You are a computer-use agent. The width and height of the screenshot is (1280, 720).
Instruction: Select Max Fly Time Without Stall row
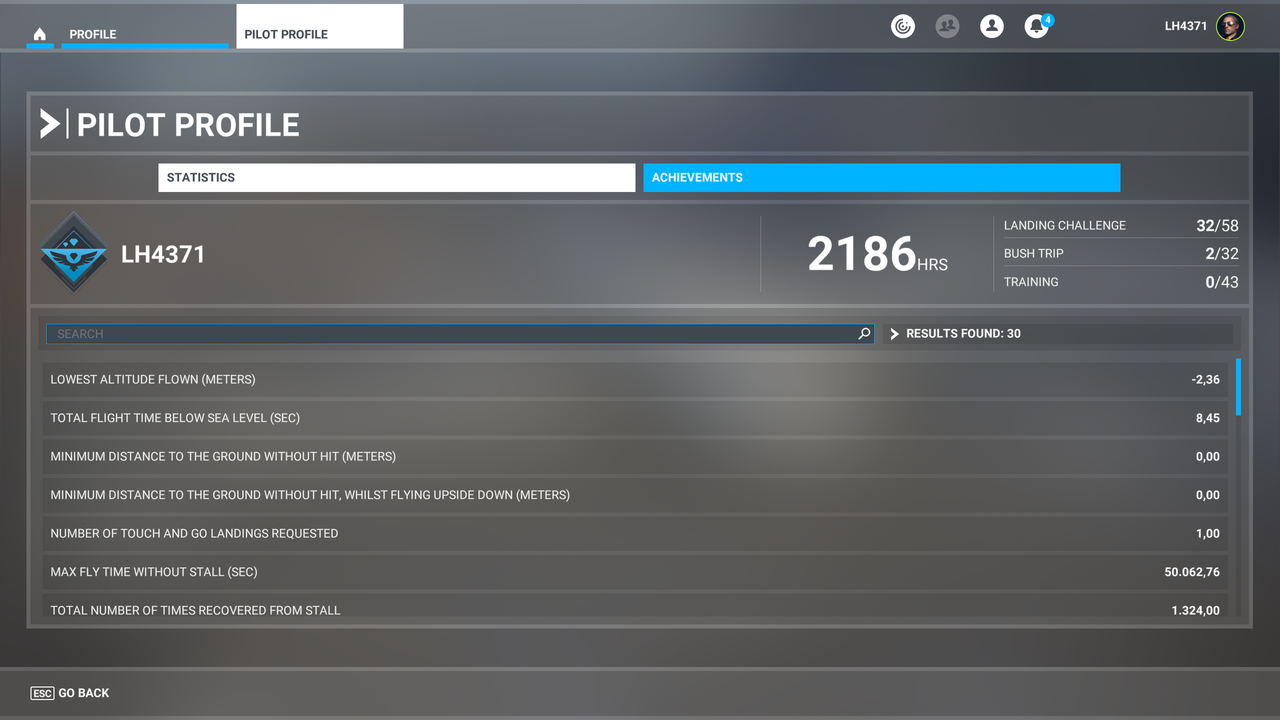(635, 572)
